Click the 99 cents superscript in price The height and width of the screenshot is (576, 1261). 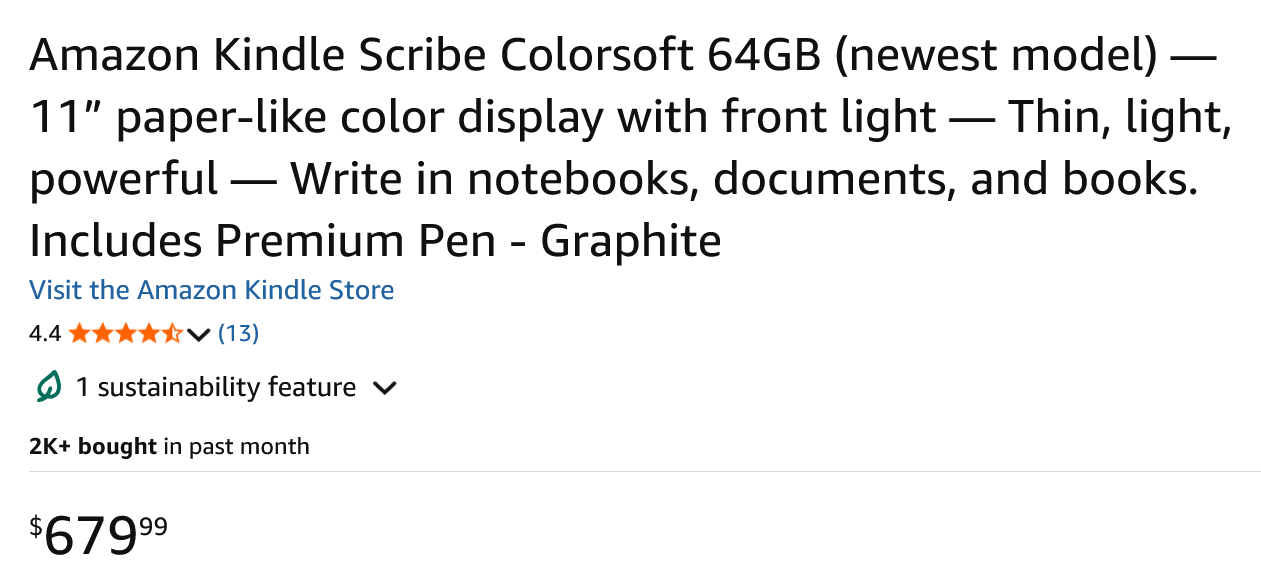(x=153, y=526)
